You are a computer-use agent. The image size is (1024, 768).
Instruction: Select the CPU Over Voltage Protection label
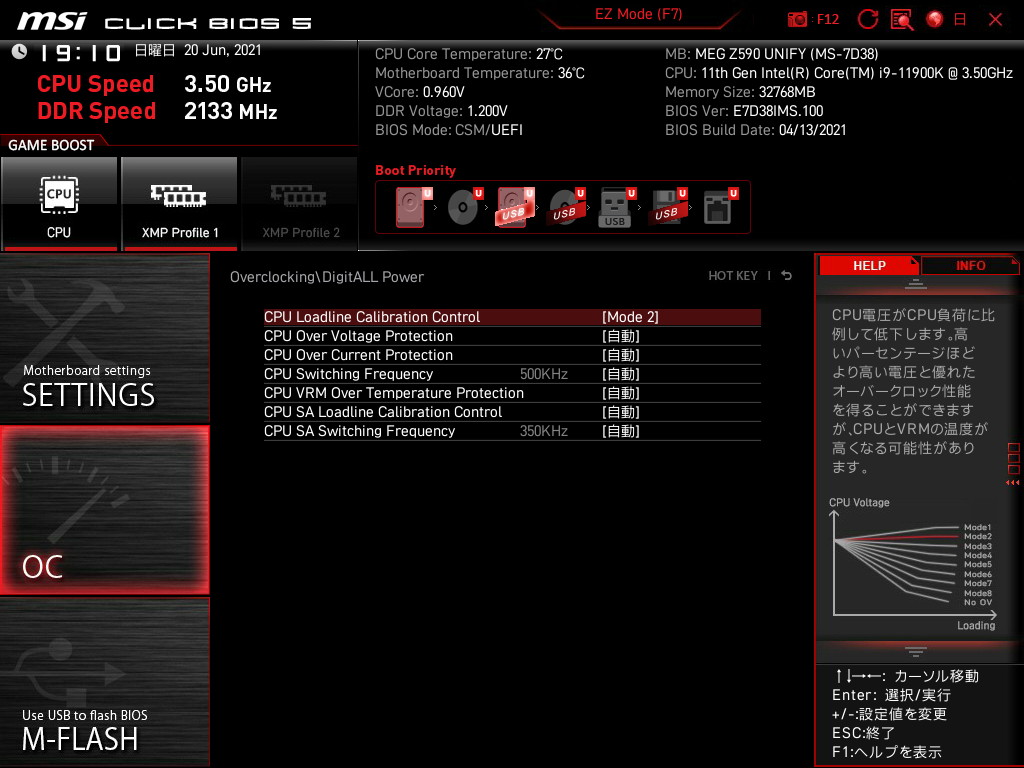358,336
